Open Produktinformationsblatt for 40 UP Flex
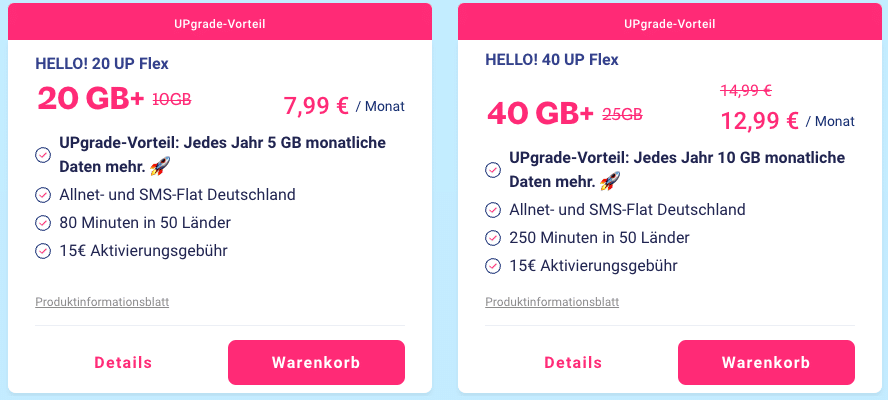 (x=552, y=302)
